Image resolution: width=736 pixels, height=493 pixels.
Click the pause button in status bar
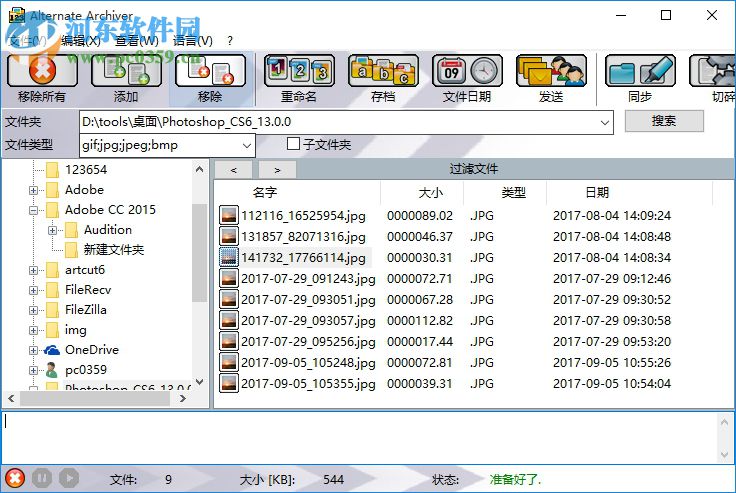[42, 478]
